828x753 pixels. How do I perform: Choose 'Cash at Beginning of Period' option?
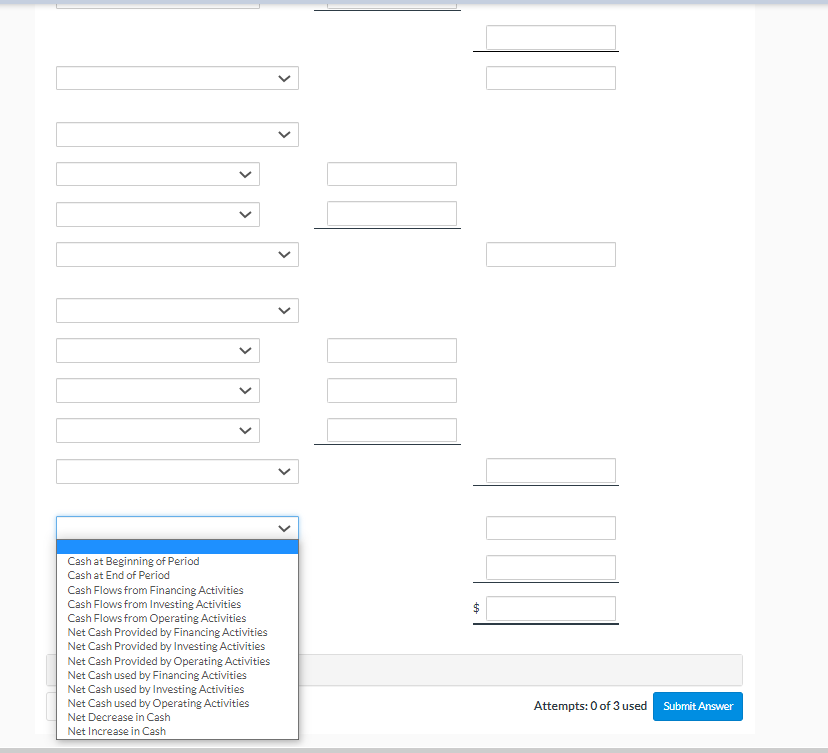(x=177, y=561)
